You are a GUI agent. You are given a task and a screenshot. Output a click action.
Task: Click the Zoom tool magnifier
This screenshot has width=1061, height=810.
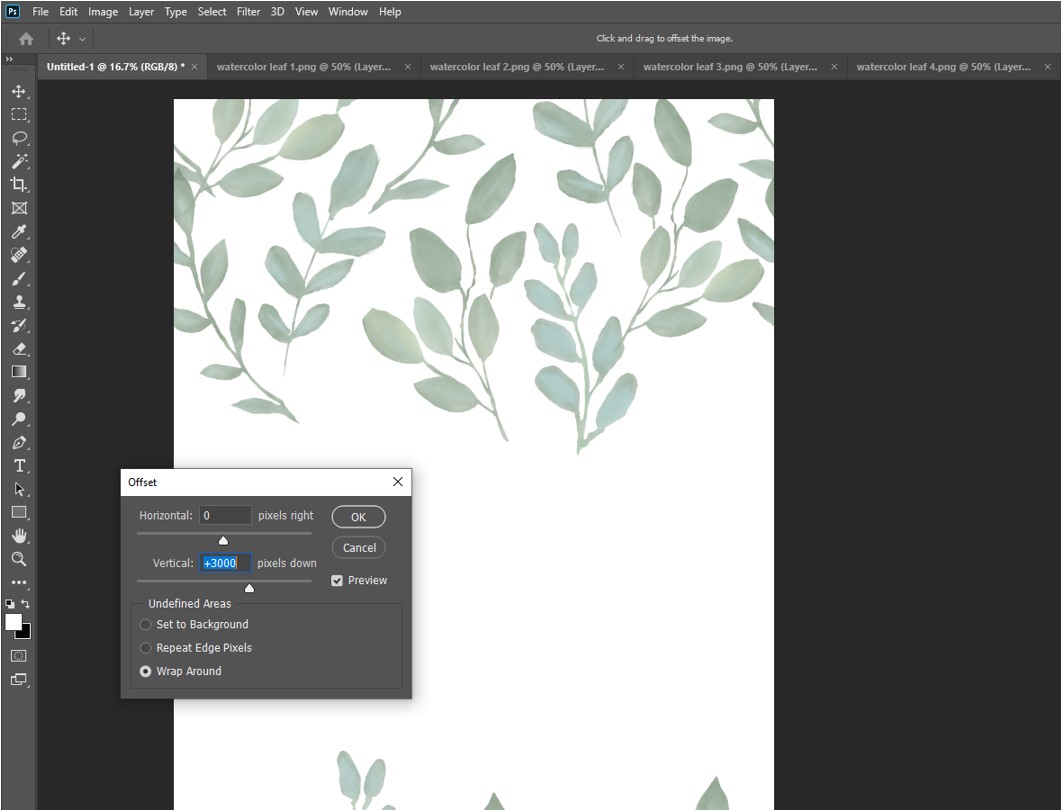coord(19,559)
